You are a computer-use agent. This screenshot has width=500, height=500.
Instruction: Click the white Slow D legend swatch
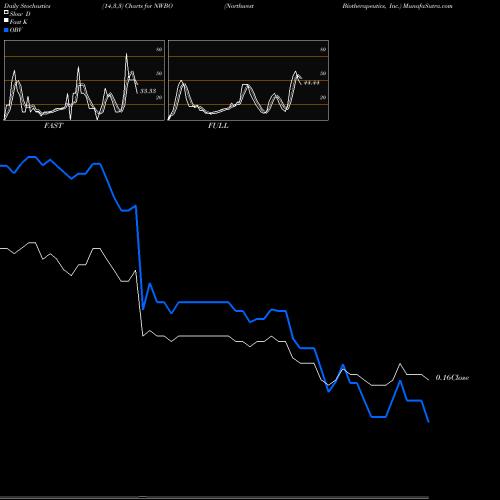pyautogui.click(x=6, y=12)
